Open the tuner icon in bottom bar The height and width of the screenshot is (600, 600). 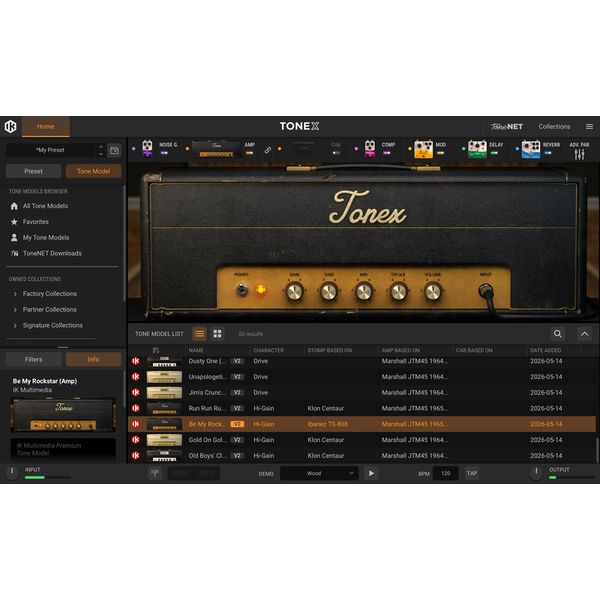pyautogui.click(x=155, y=473)
